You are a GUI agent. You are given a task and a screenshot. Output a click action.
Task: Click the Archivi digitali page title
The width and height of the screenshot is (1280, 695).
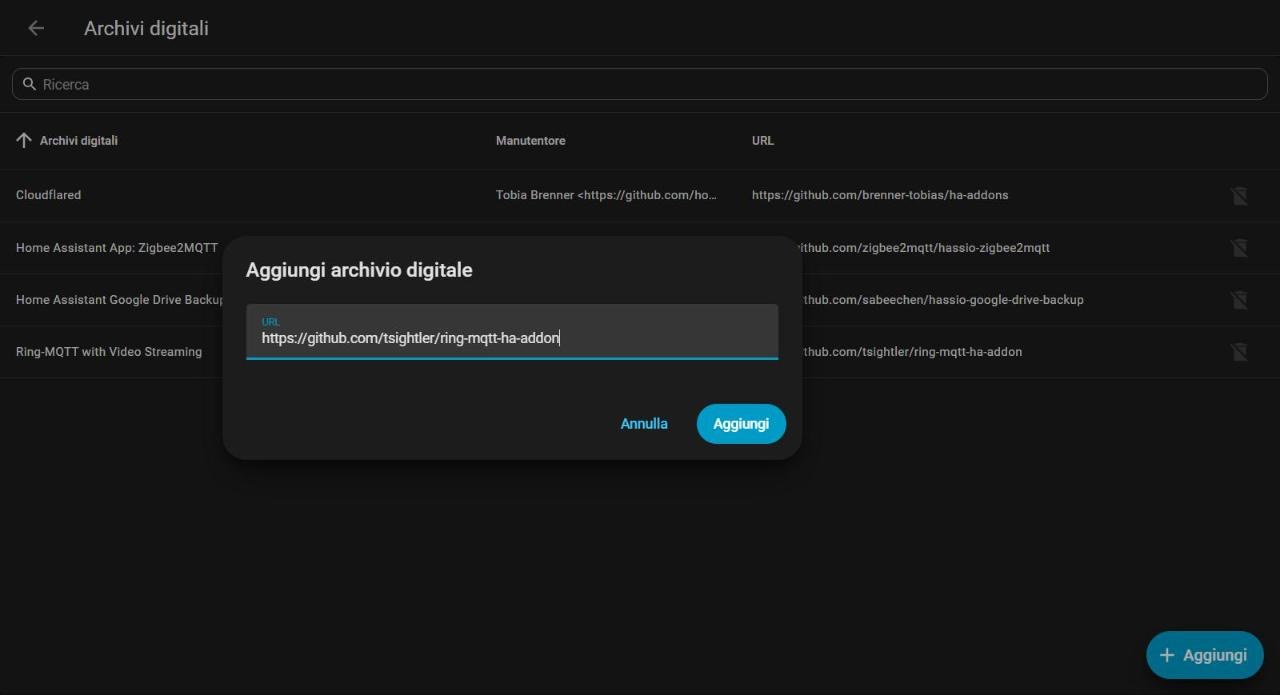146,29
